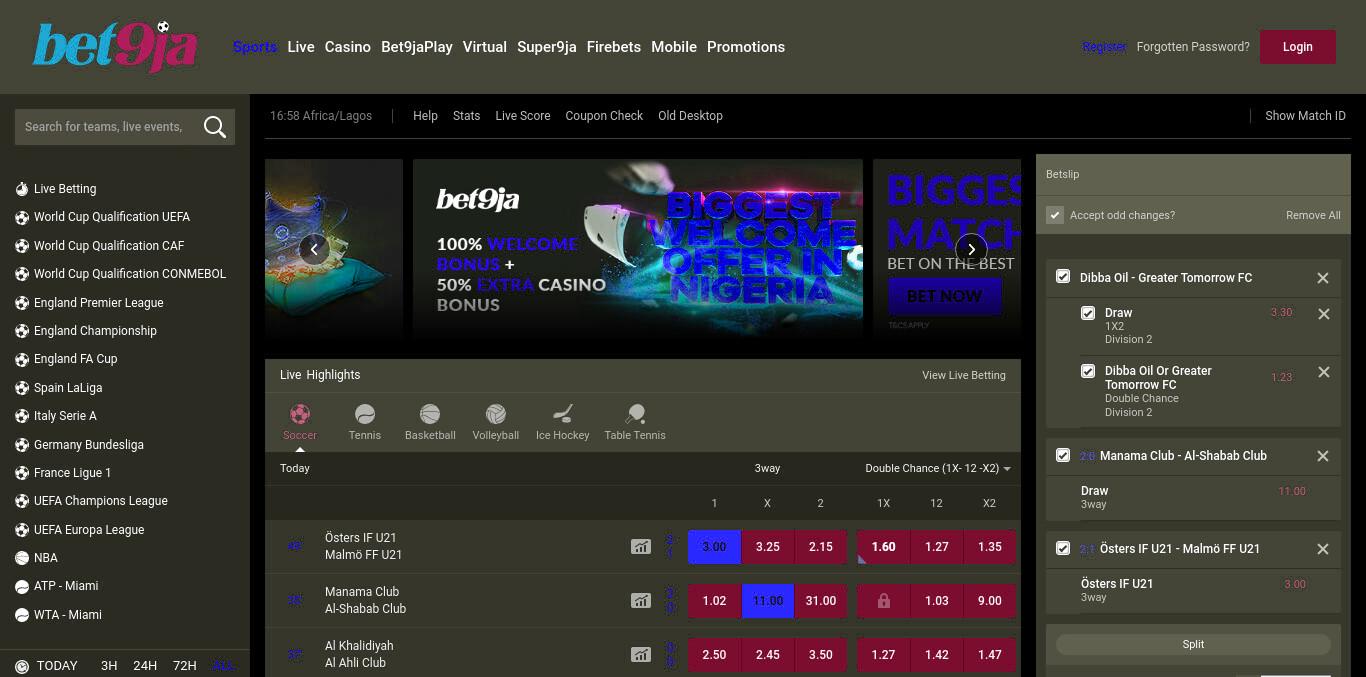Select 1X odd 1.60 for Östers match
This screenshot has height=677, width=1366.
click(883, 547)
